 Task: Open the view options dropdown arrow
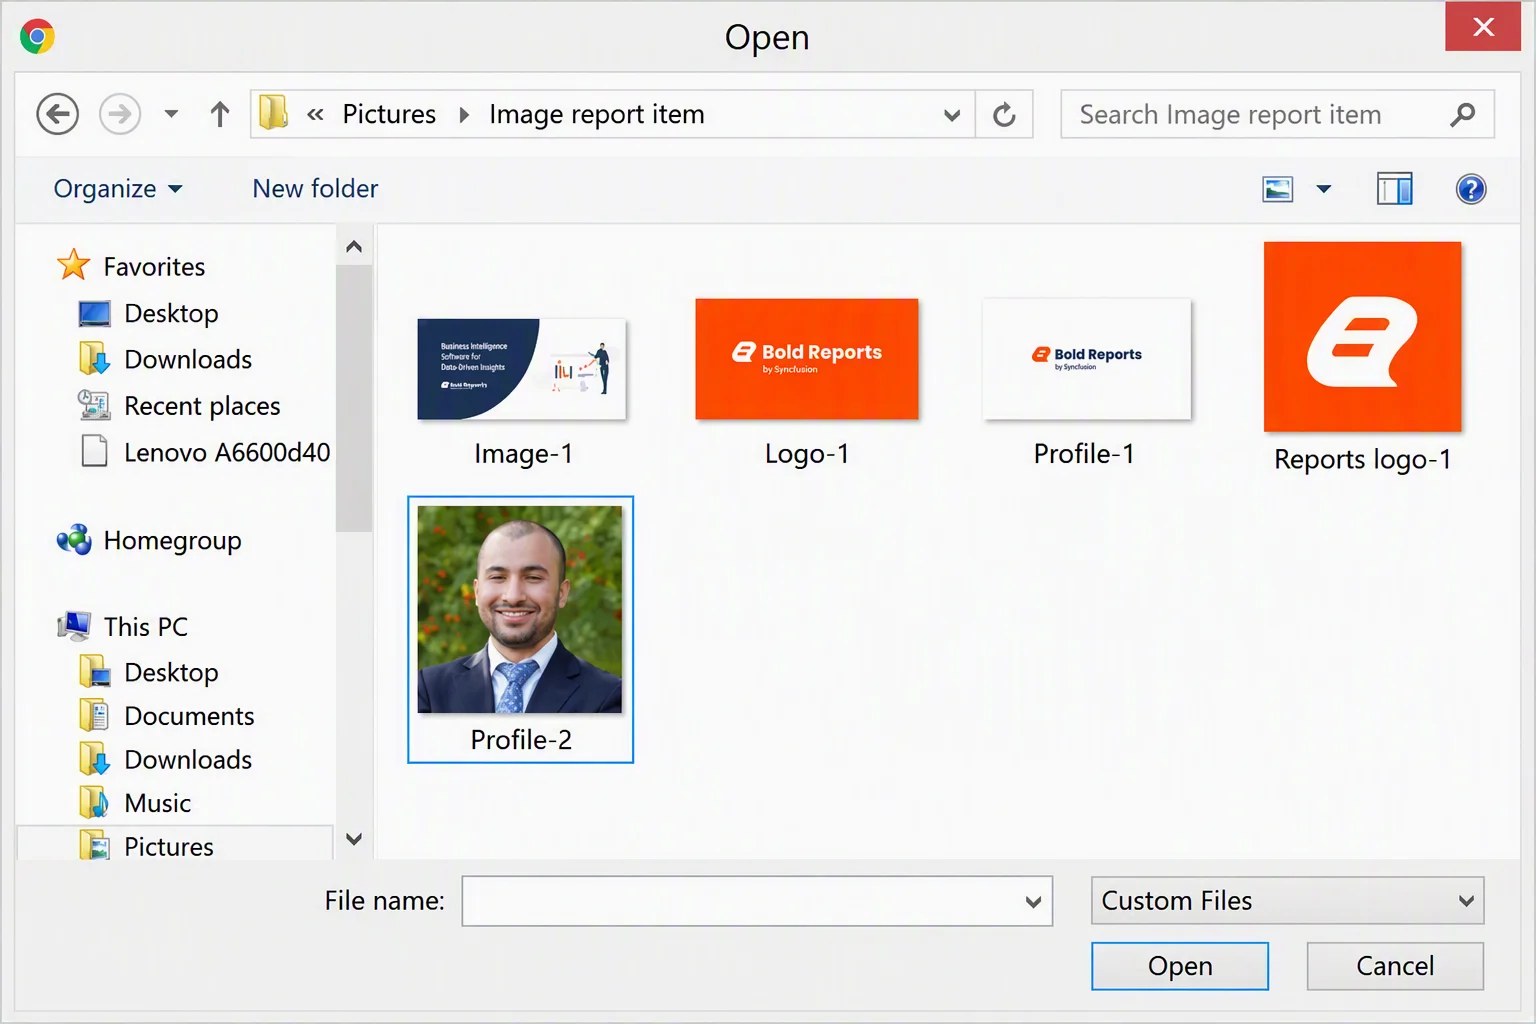click(x=1324, y=189)
